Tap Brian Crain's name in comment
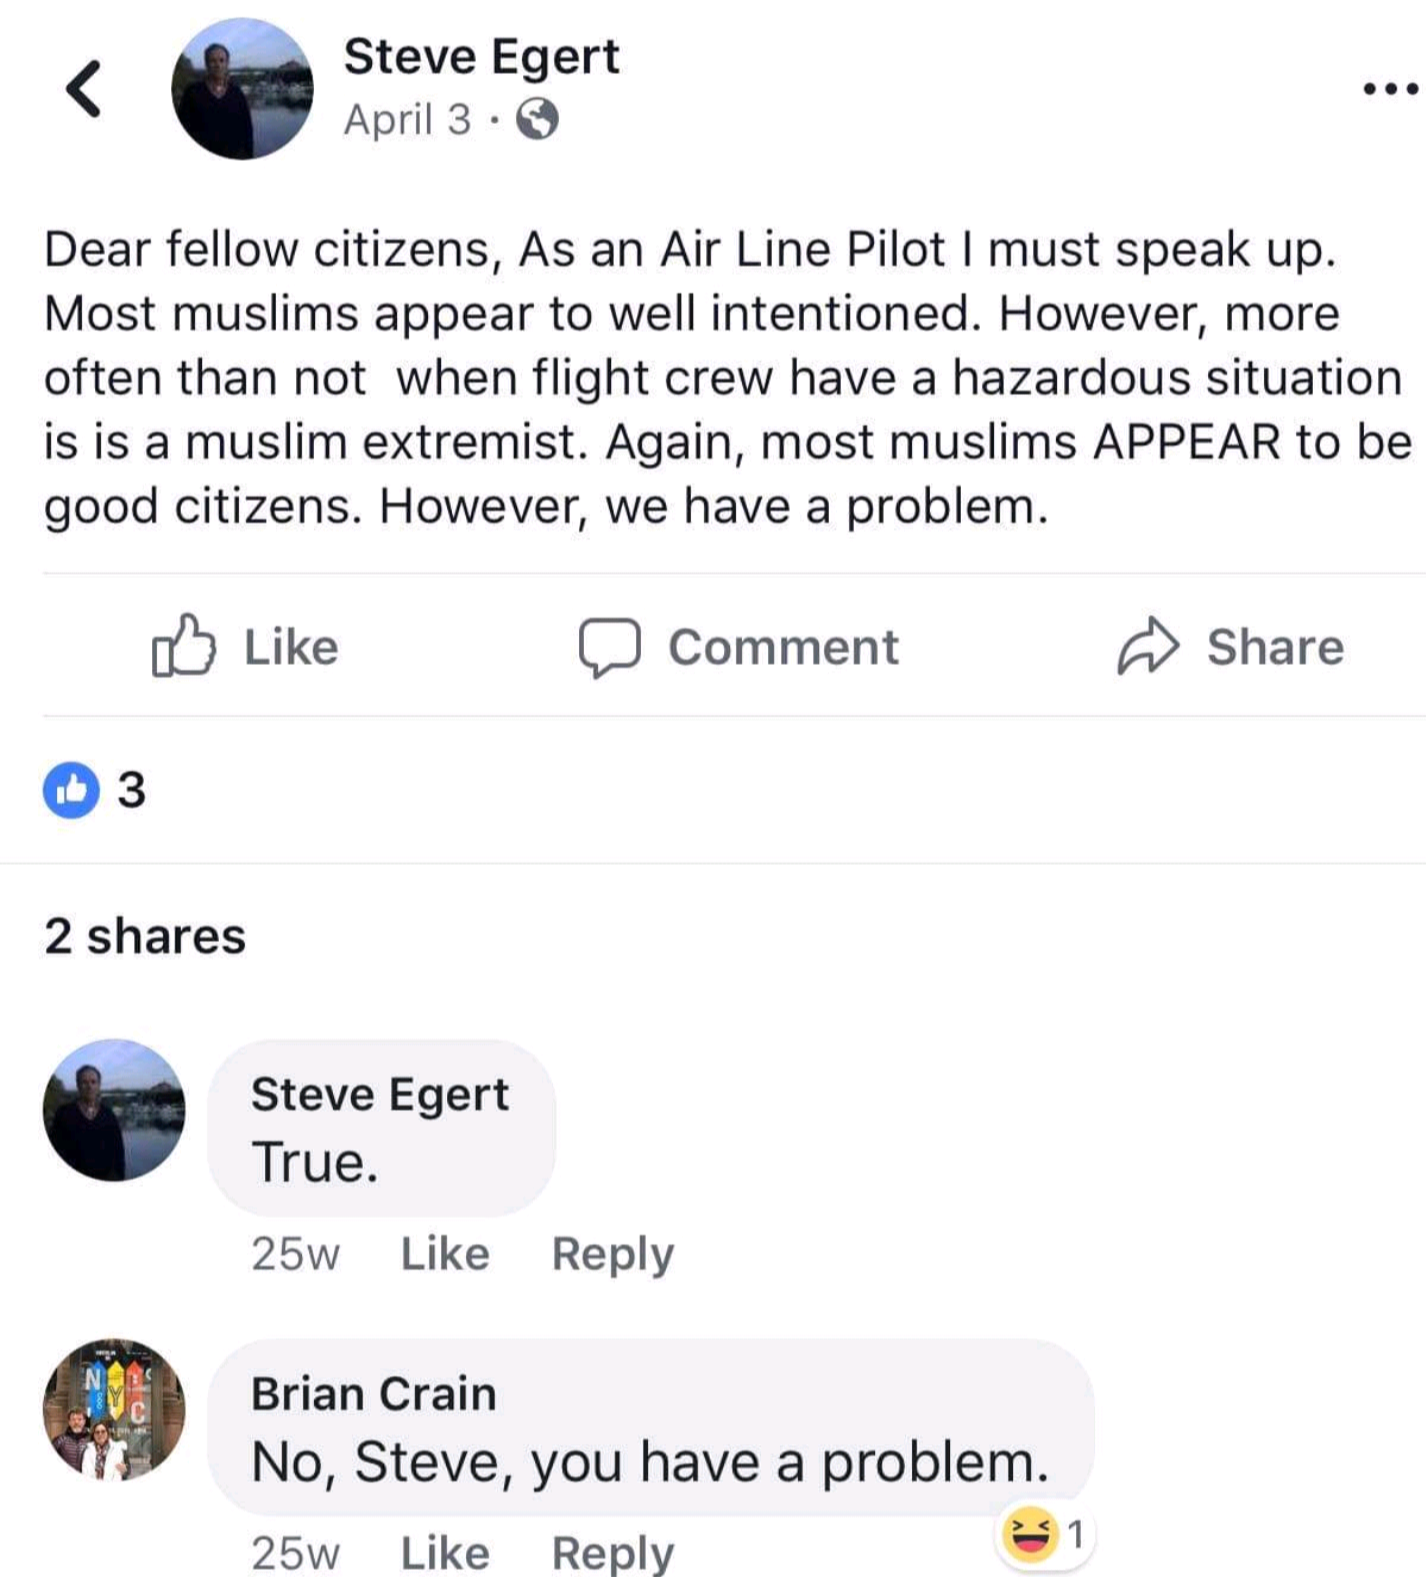 point(374,1393)
